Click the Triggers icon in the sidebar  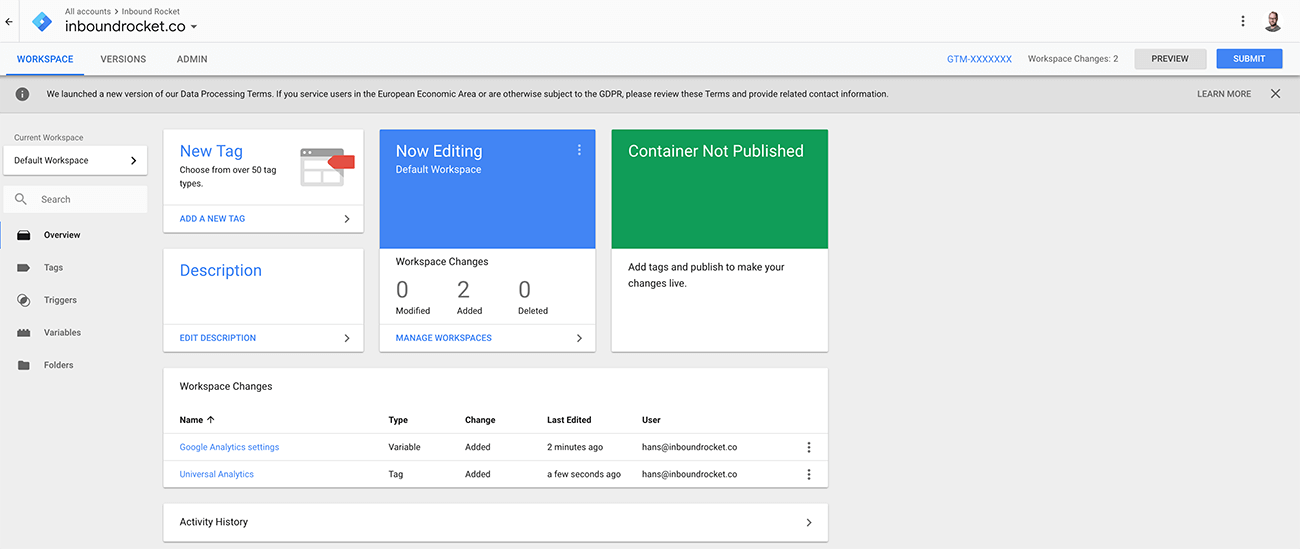click(x=23, y=300)
